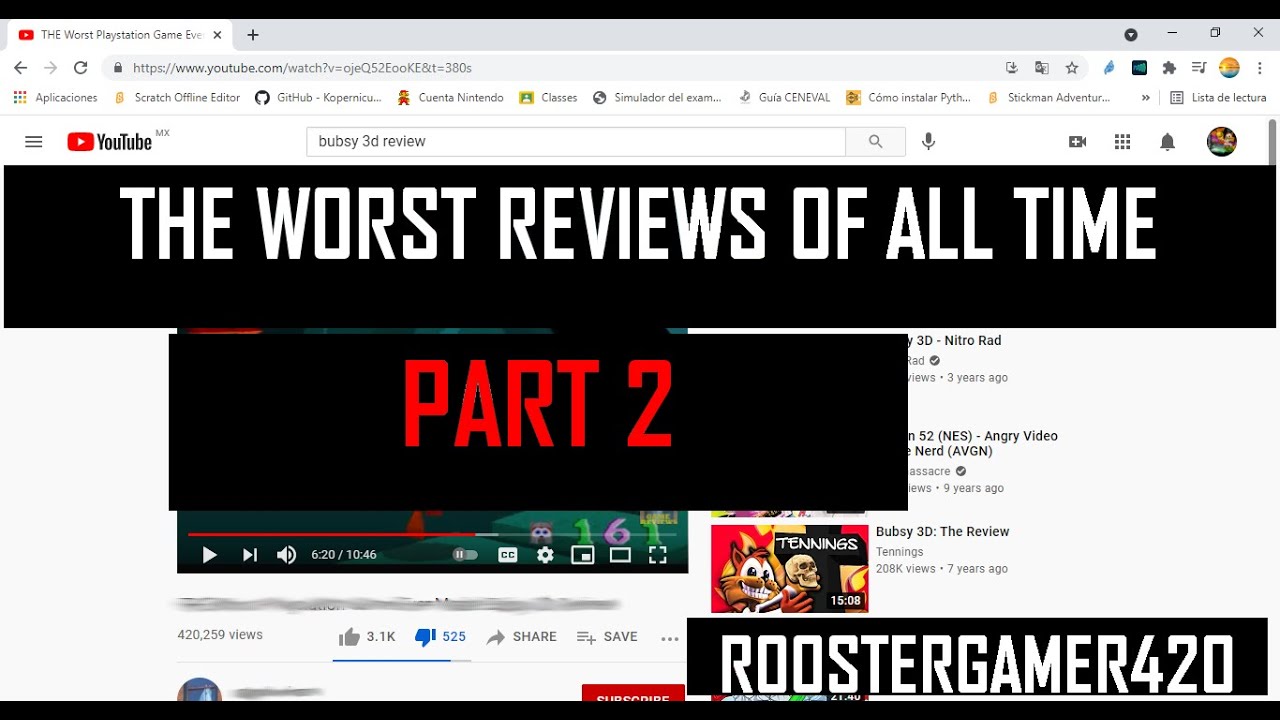The image size is (1280, 720).
Task: Toggle the dislike thumbs down 525
Action: click(440, 637)
